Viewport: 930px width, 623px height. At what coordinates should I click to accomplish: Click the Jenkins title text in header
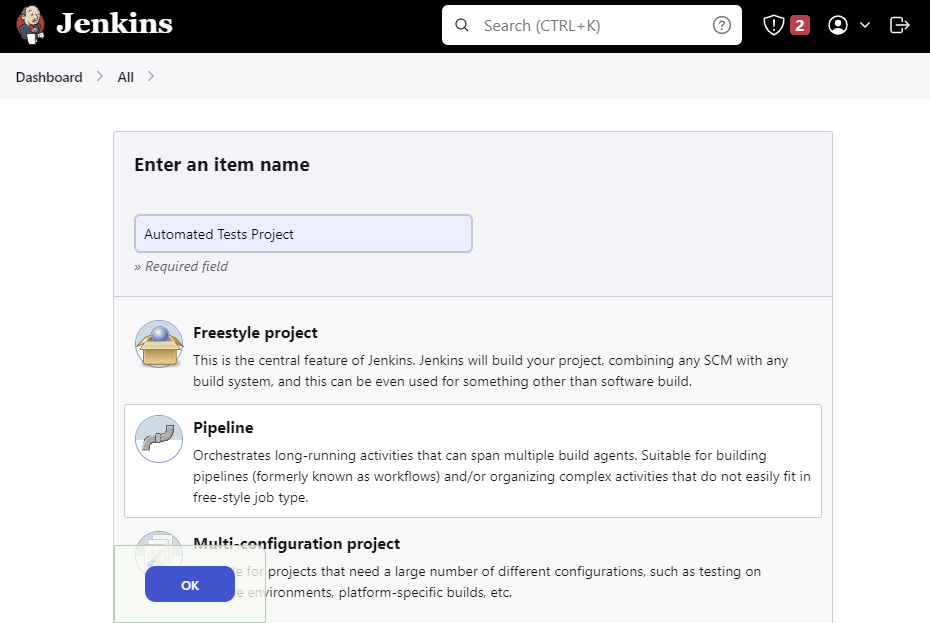click(114, 25)
